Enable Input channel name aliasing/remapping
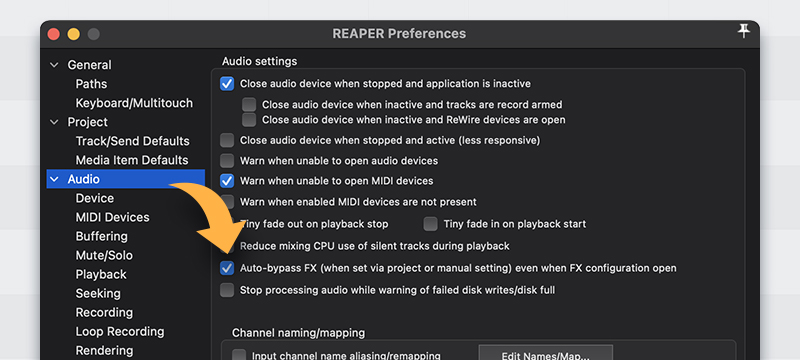The image size is (800, 360). [239, 355]
